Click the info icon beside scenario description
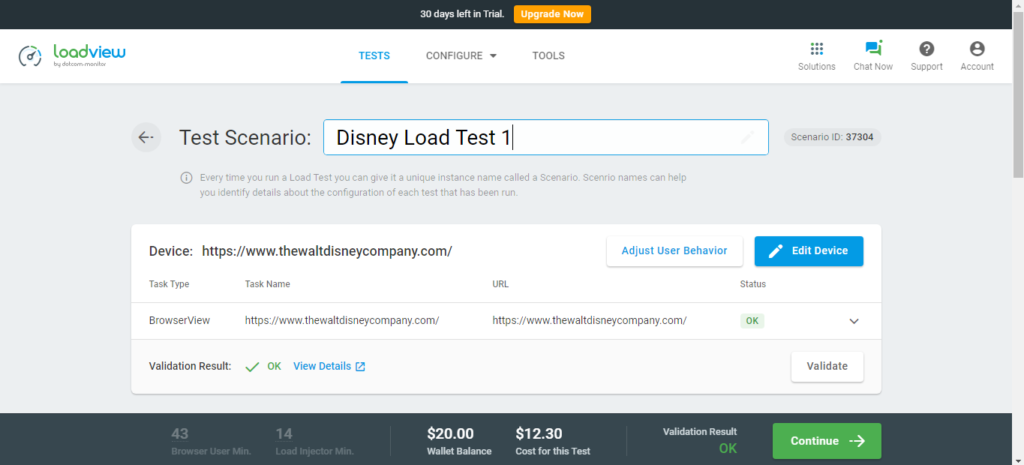 [187, 178]
